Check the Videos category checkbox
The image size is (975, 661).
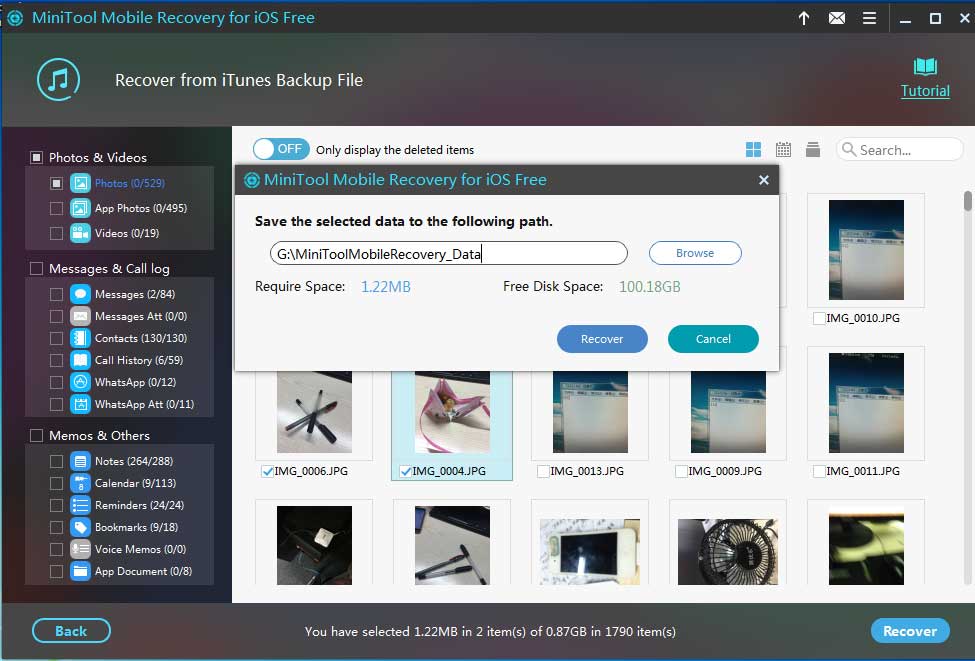tap(57, 233)
